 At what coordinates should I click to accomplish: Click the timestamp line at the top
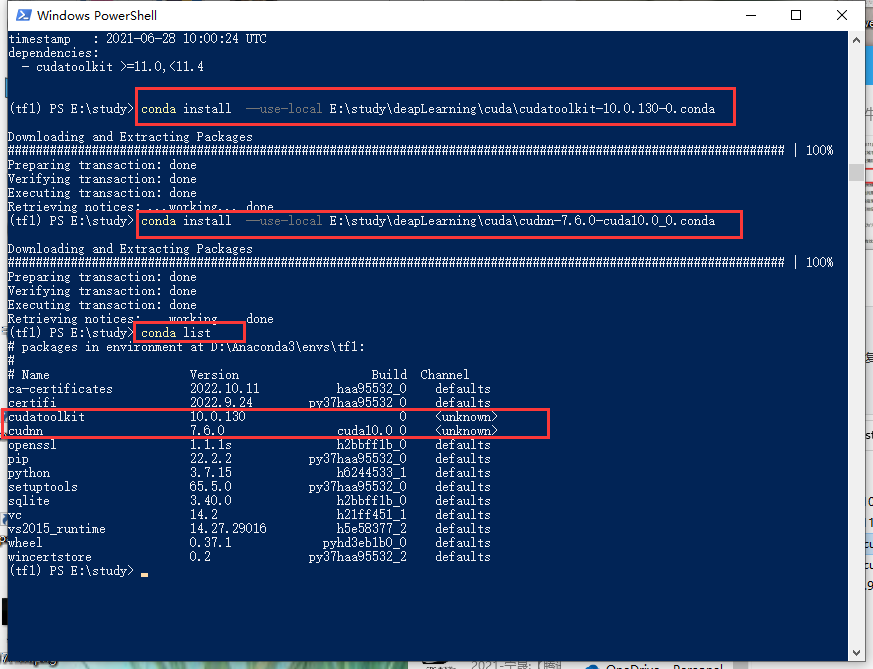[130, 38]
